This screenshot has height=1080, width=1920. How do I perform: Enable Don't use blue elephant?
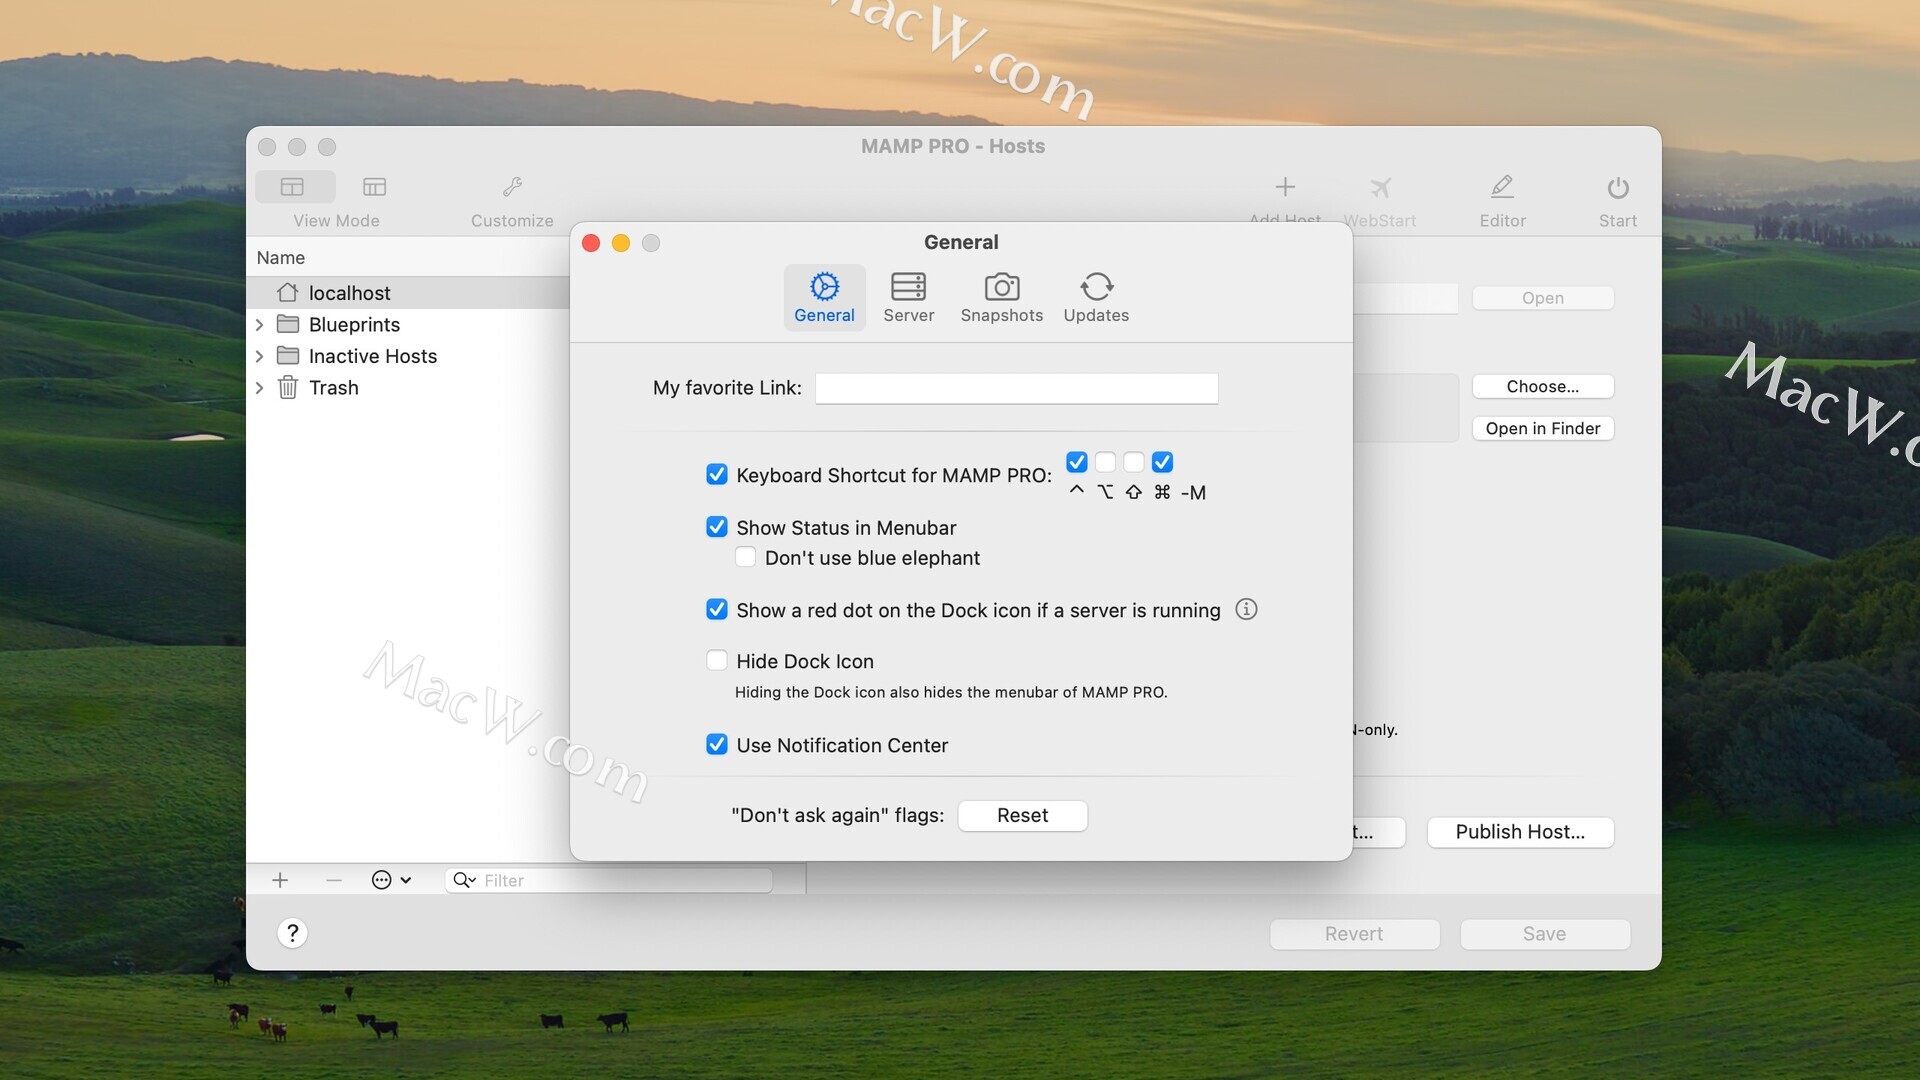coord(745,557)
